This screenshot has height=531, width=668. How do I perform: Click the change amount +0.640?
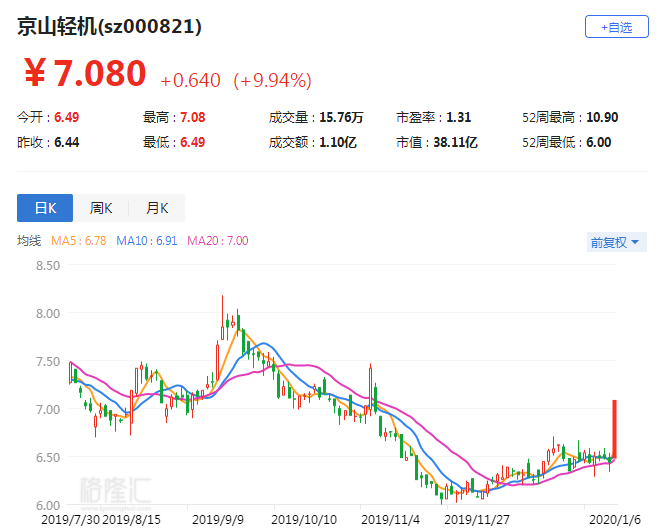click(190, 80)
